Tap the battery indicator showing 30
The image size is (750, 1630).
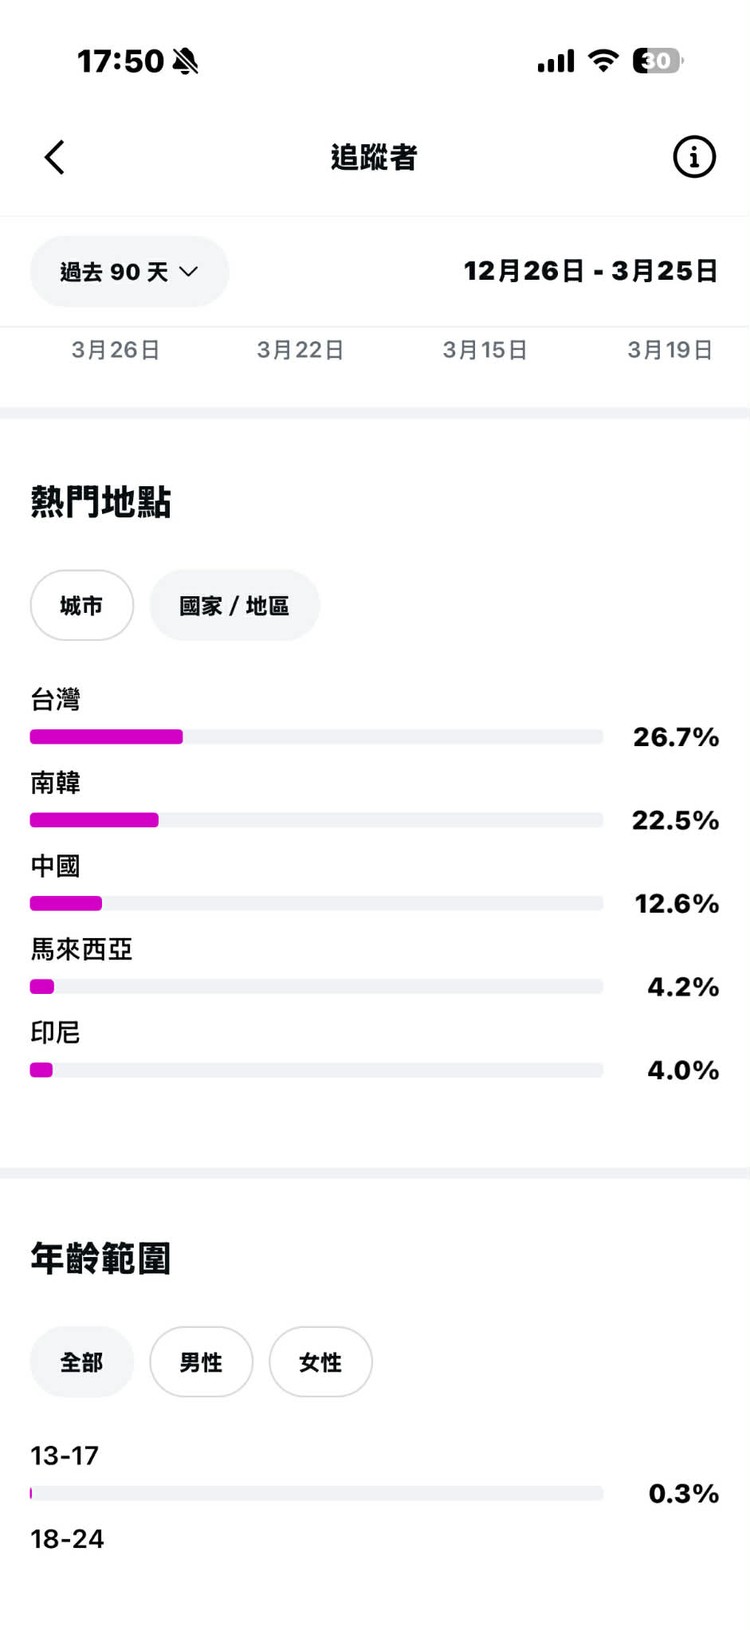[x=655, y=61]
